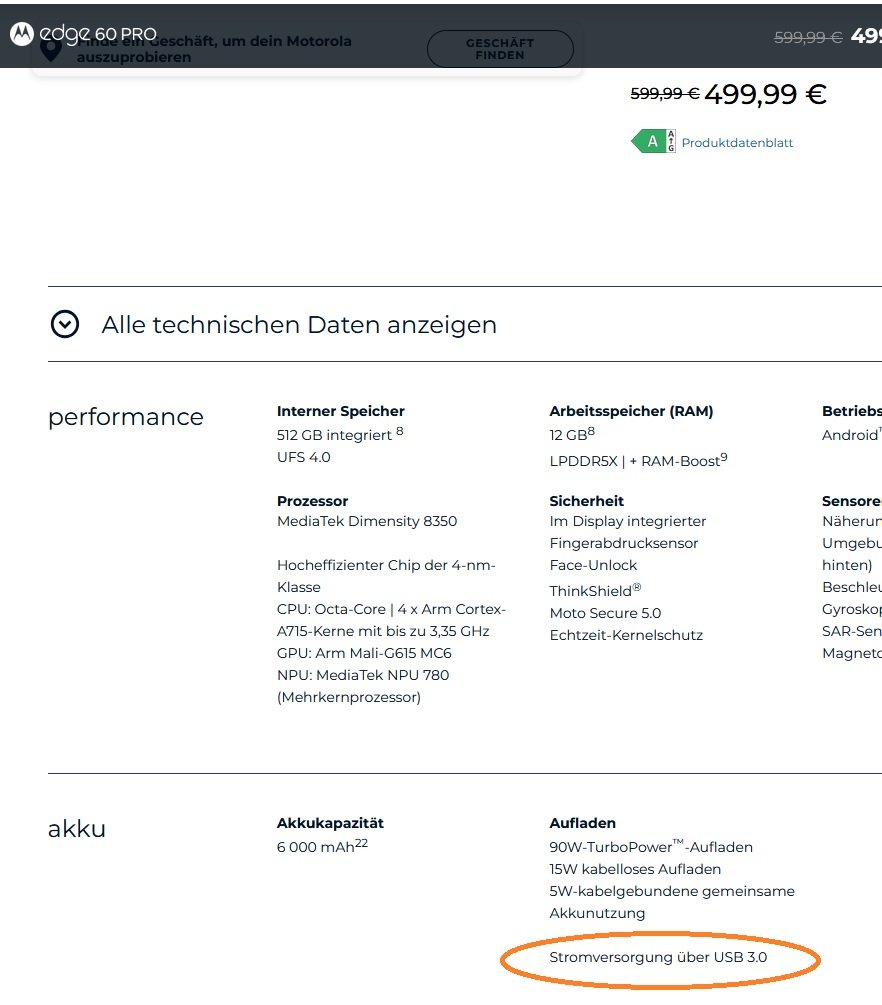Screen dimensions: 882x1005
Task: Click the energy label A icon
Action: coord(653,141)
